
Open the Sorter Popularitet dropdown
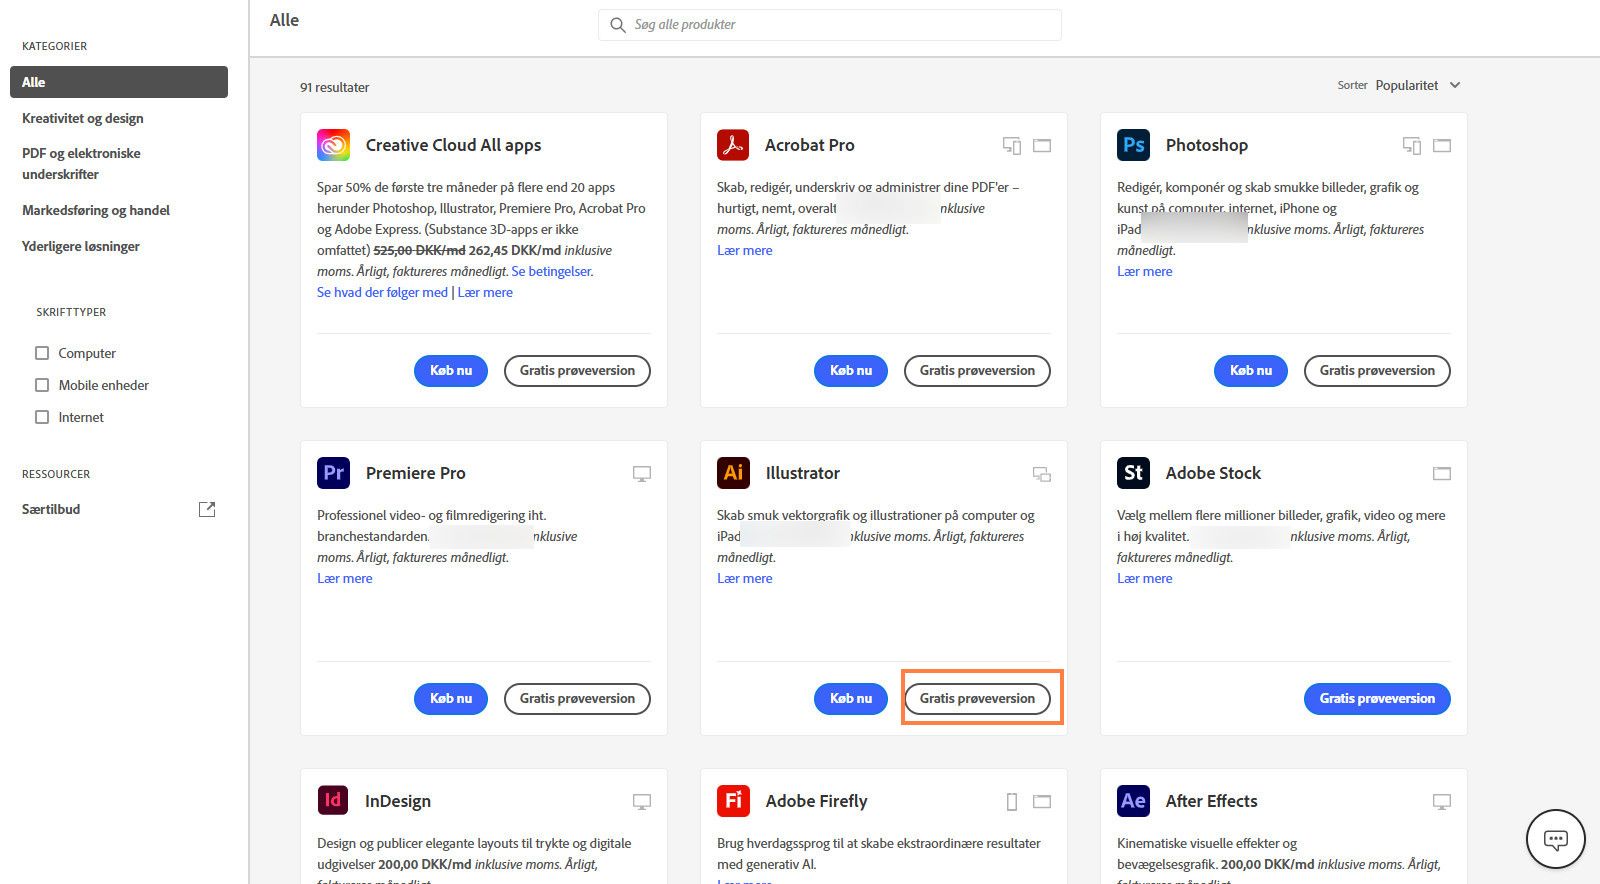point(1416,85)
